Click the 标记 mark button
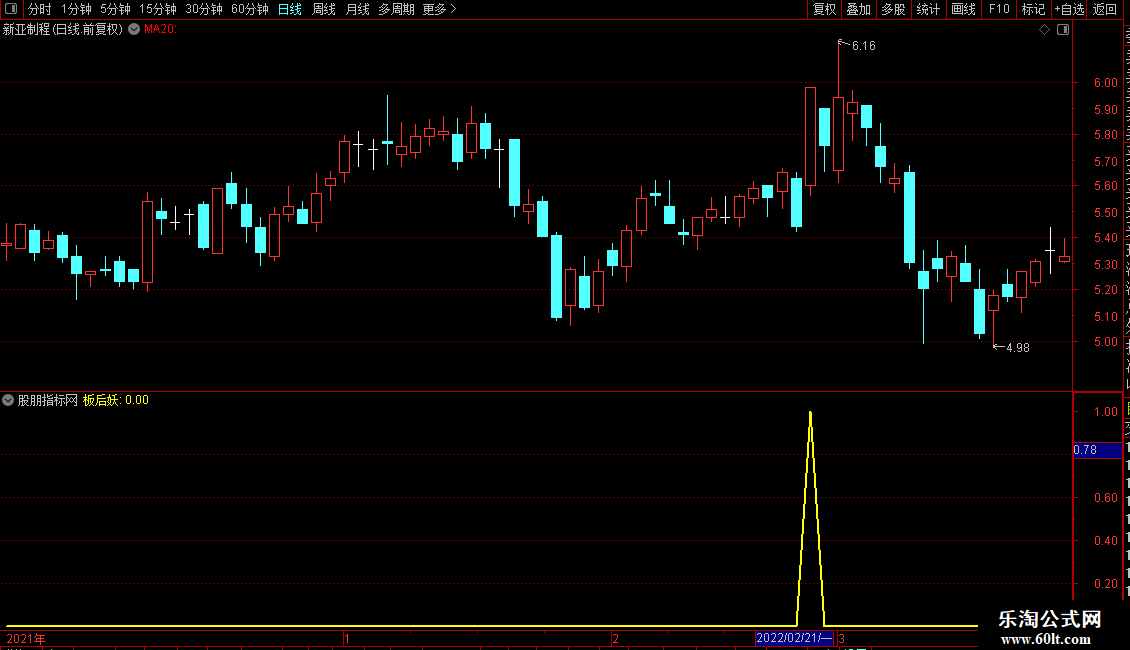The image size is (1130, 650). pyautogui.click(x=1033, y=9)
